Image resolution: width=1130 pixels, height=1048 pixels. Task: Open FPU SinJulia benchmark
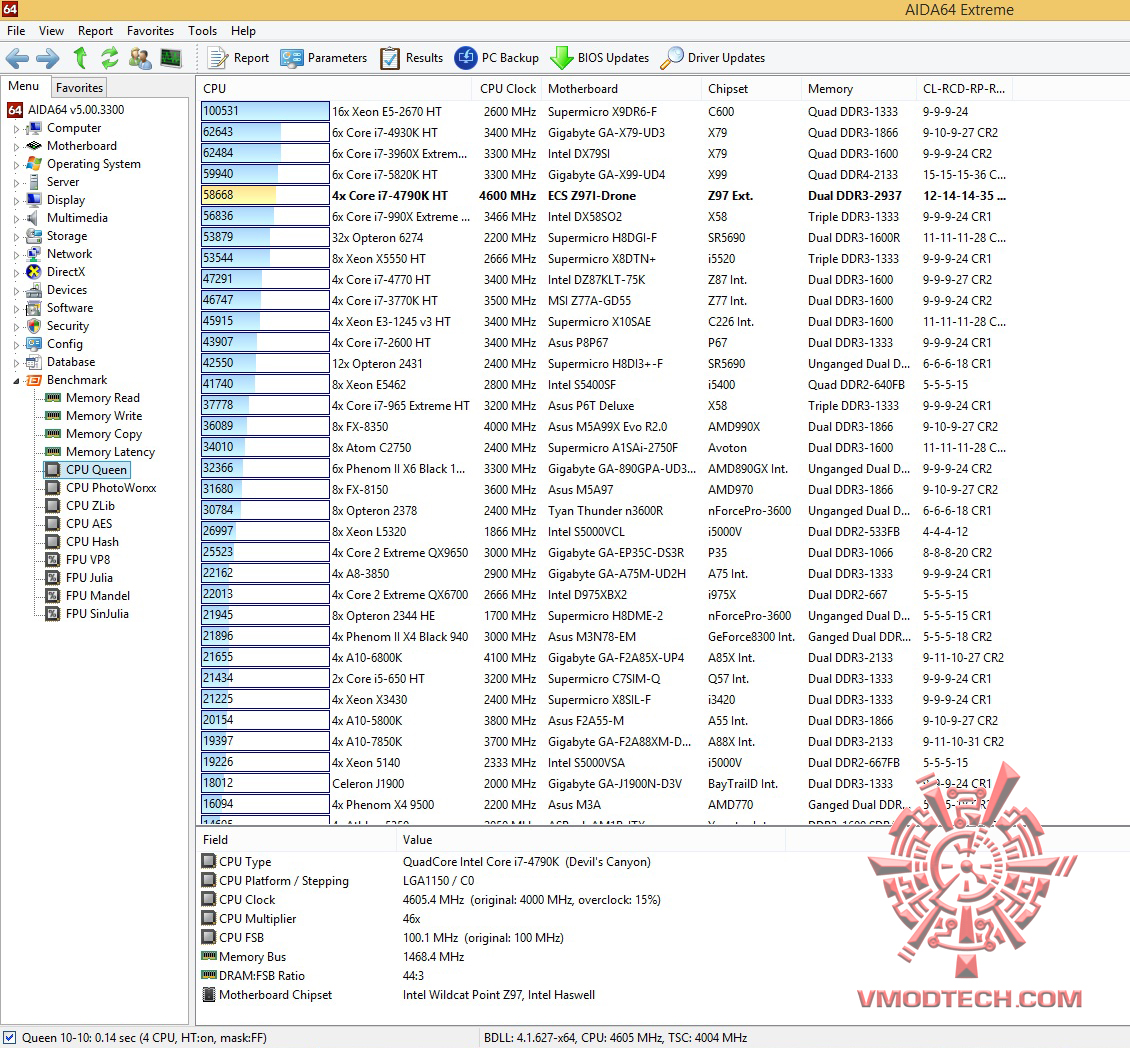pos(97,614)
